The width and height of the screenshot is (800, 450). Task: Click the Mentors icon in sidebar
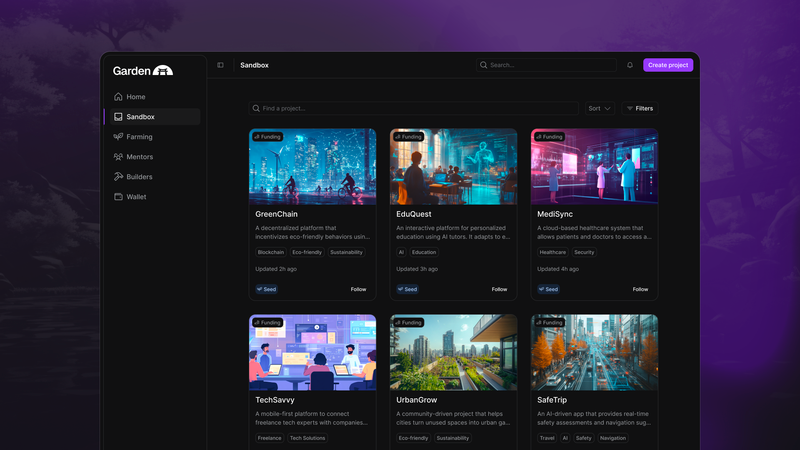[119, 157]
